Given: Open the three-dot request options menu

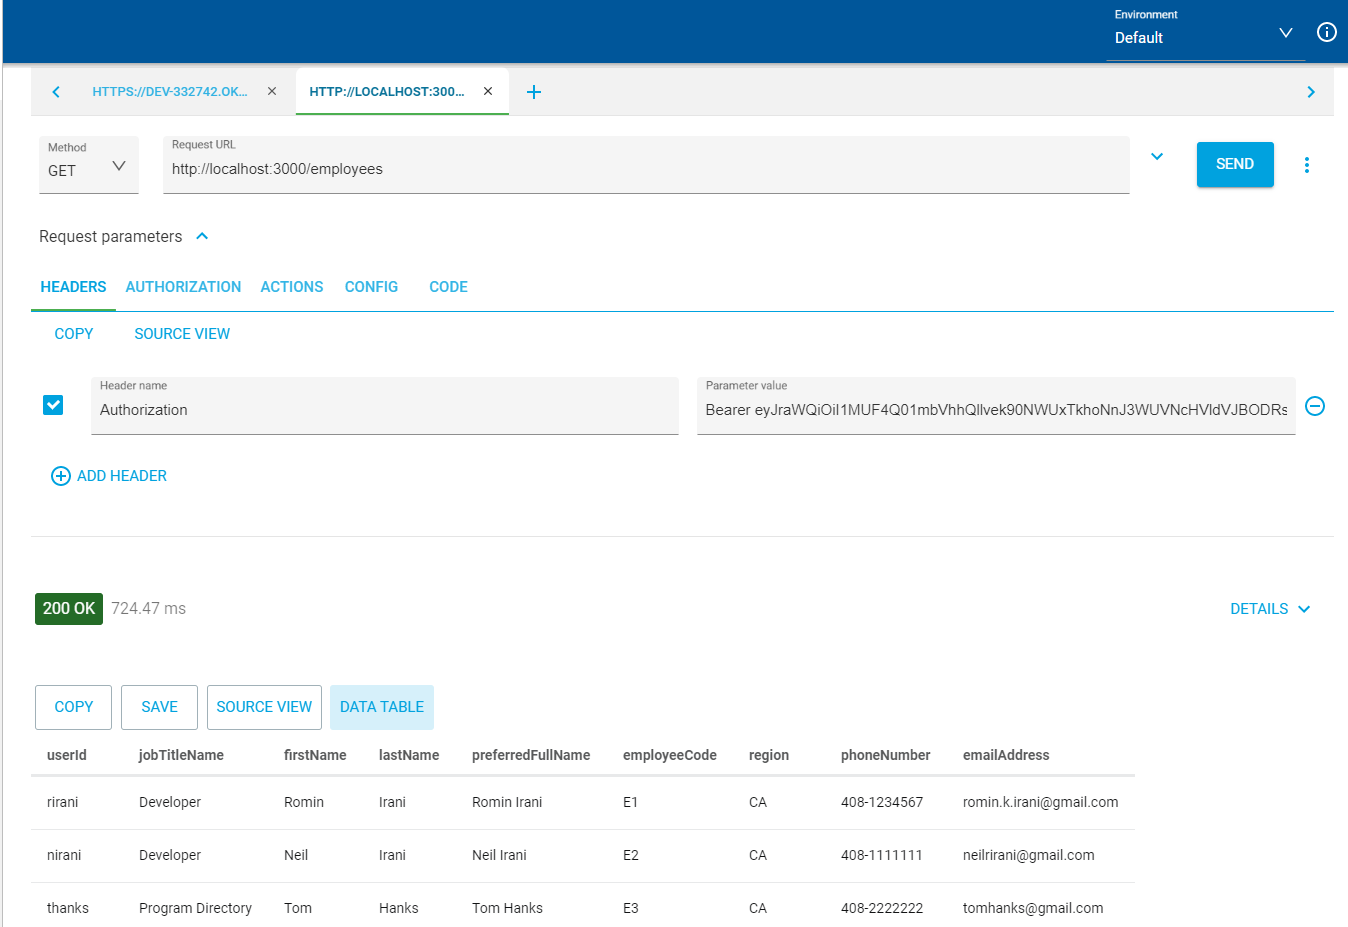Looking at the screenshot, I should (1306, 165).
